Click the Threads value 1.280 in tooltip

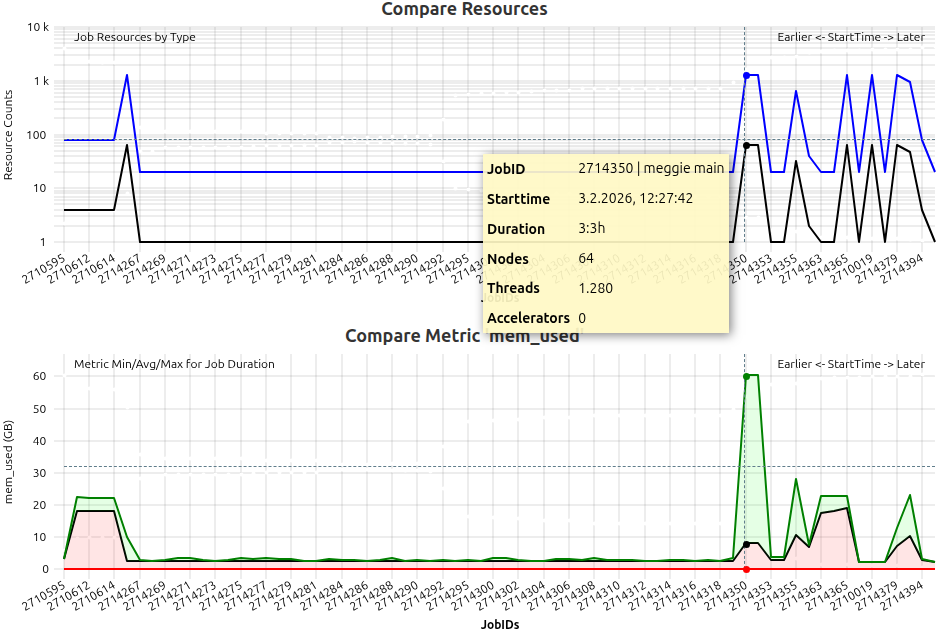594,288
